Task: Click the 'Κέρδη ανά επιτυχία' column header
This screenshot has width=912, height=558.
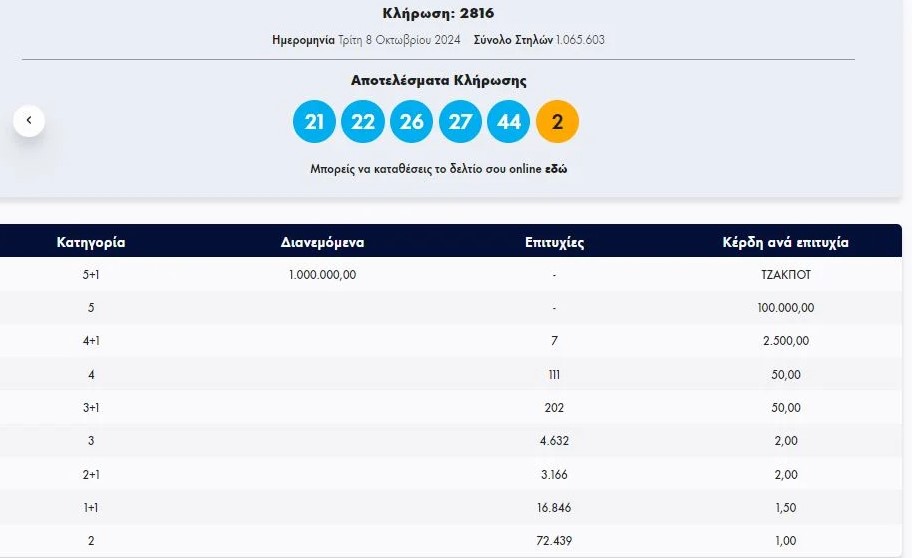Action: pos(785,242)
